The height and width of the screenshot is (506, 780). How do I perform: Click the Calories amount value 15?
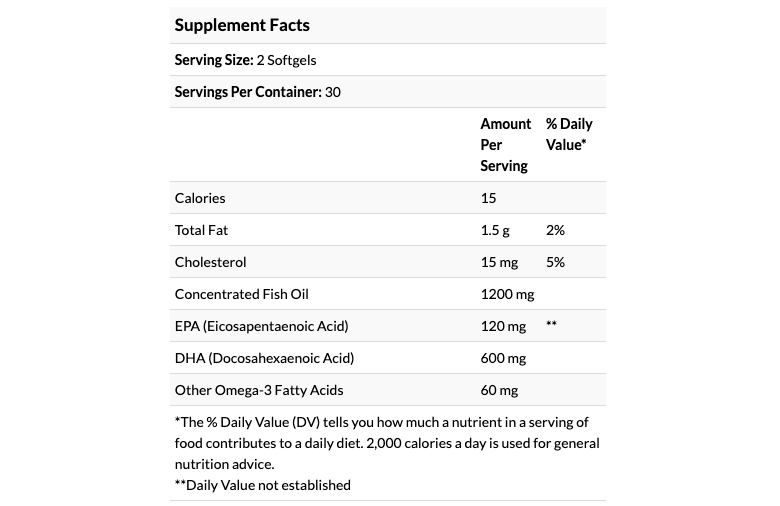488,198
